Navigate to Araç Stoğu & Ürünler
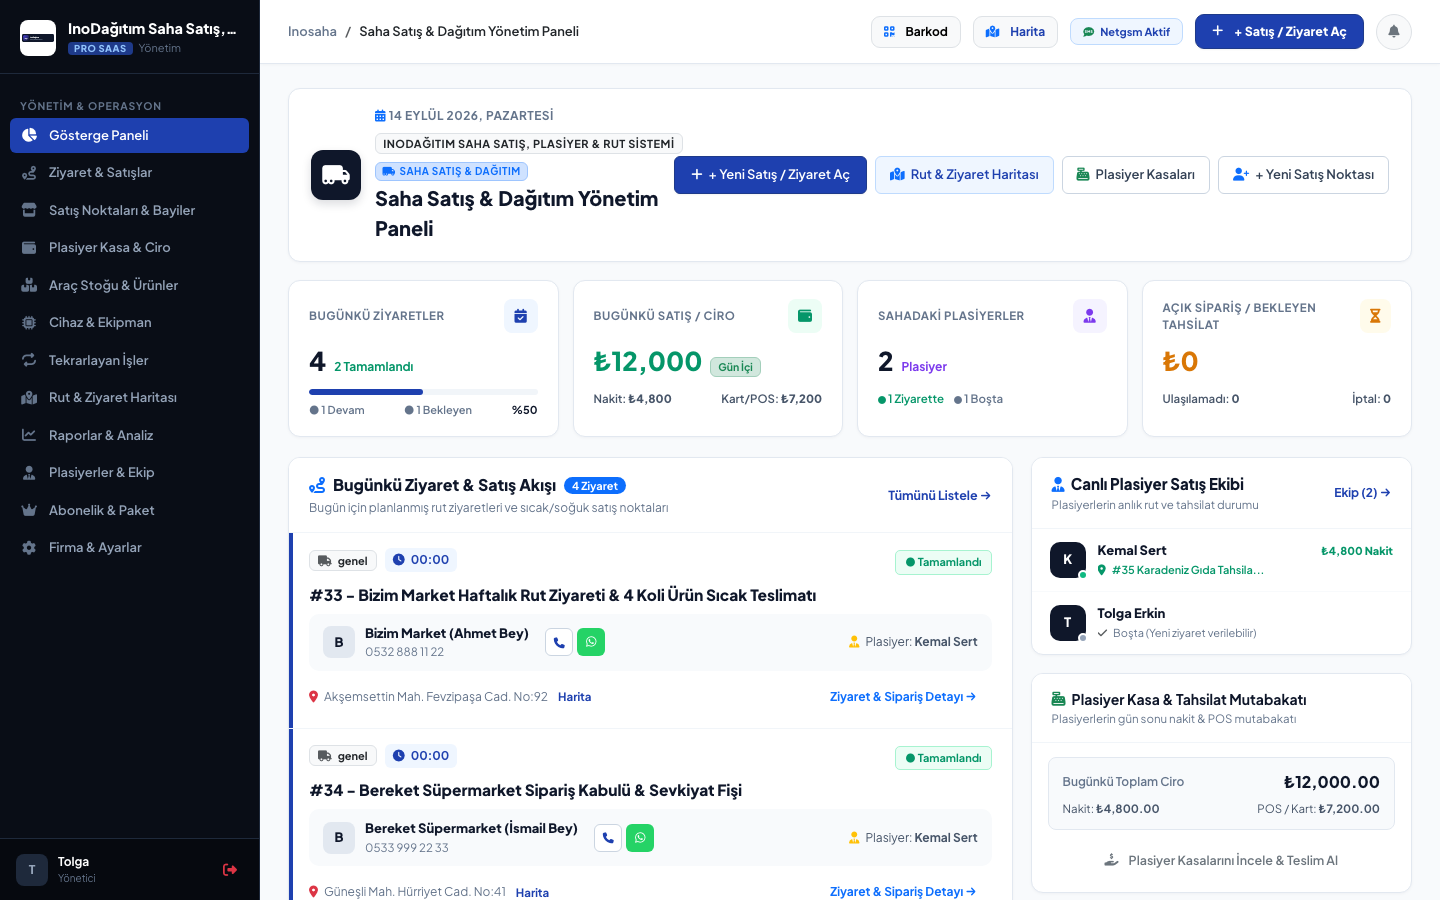 pos(130,285)
